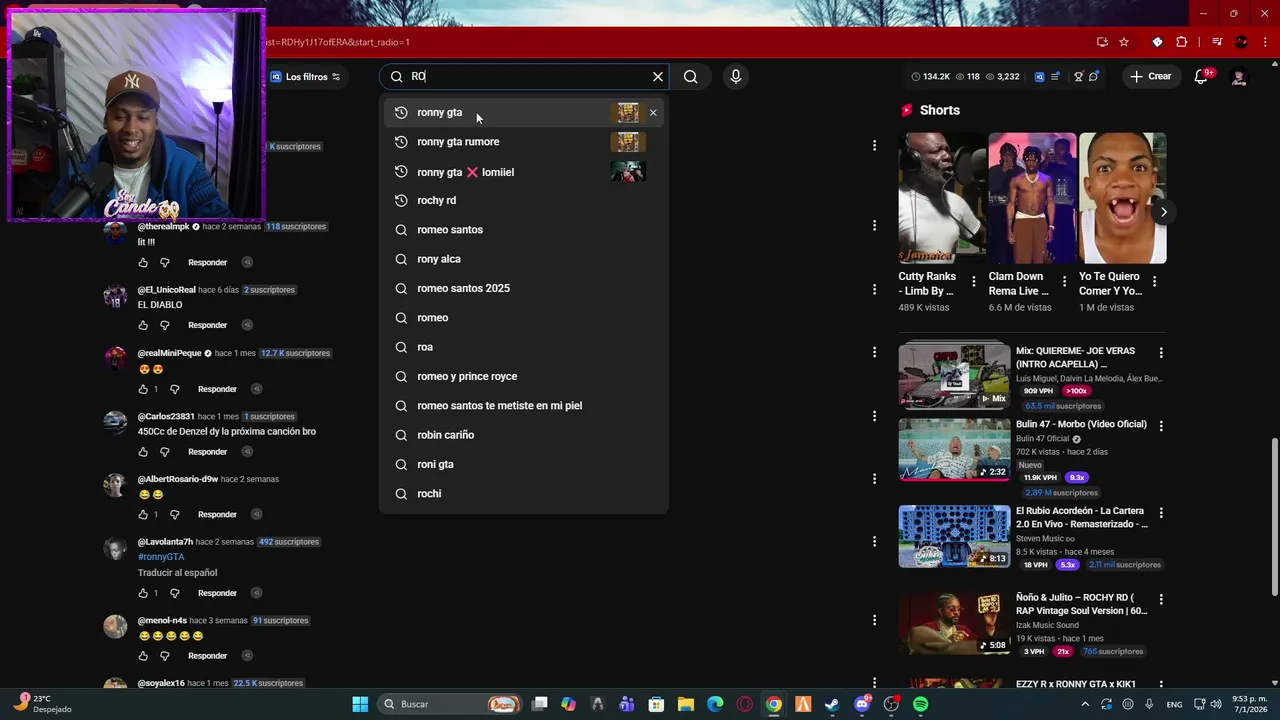Open options for 'Clam Down Rema Live' short
The height and width of the screenshot is (720, 1280).
pos(1064,282)
